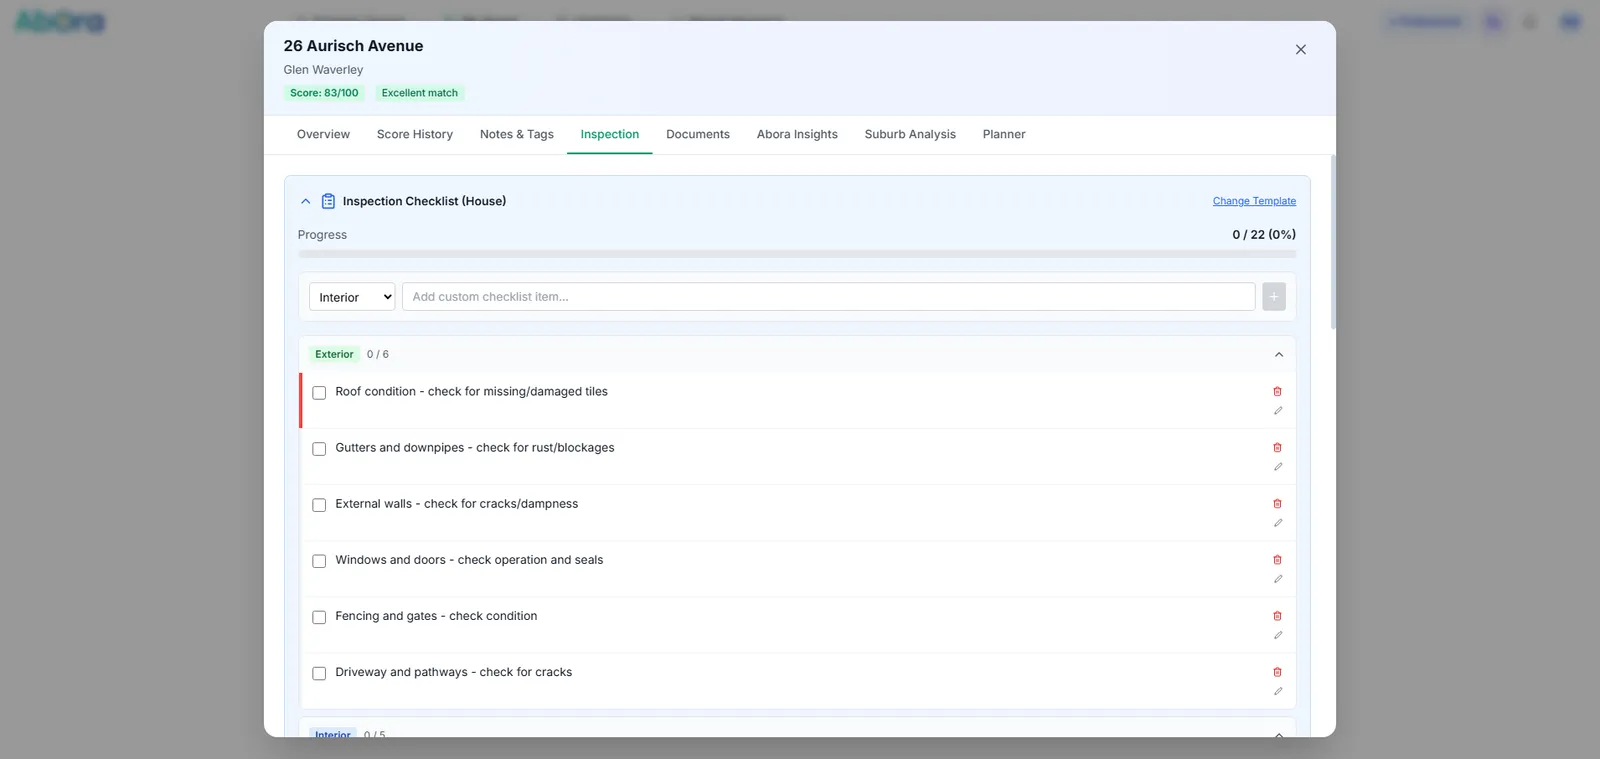Switch to the Planner tab
The width and height of the screenshot is (1600, 759).
(1004, 134)
